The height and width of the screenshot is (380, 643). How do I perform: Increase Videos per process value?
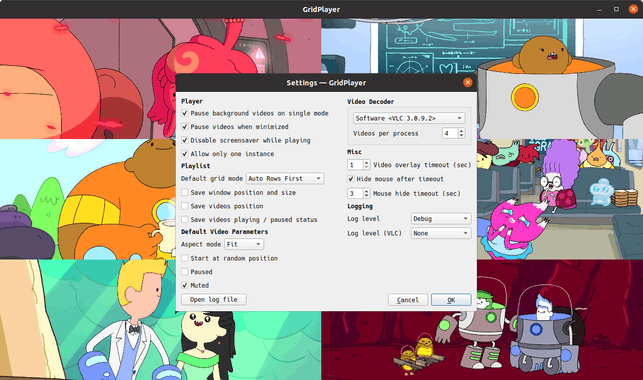461,130
